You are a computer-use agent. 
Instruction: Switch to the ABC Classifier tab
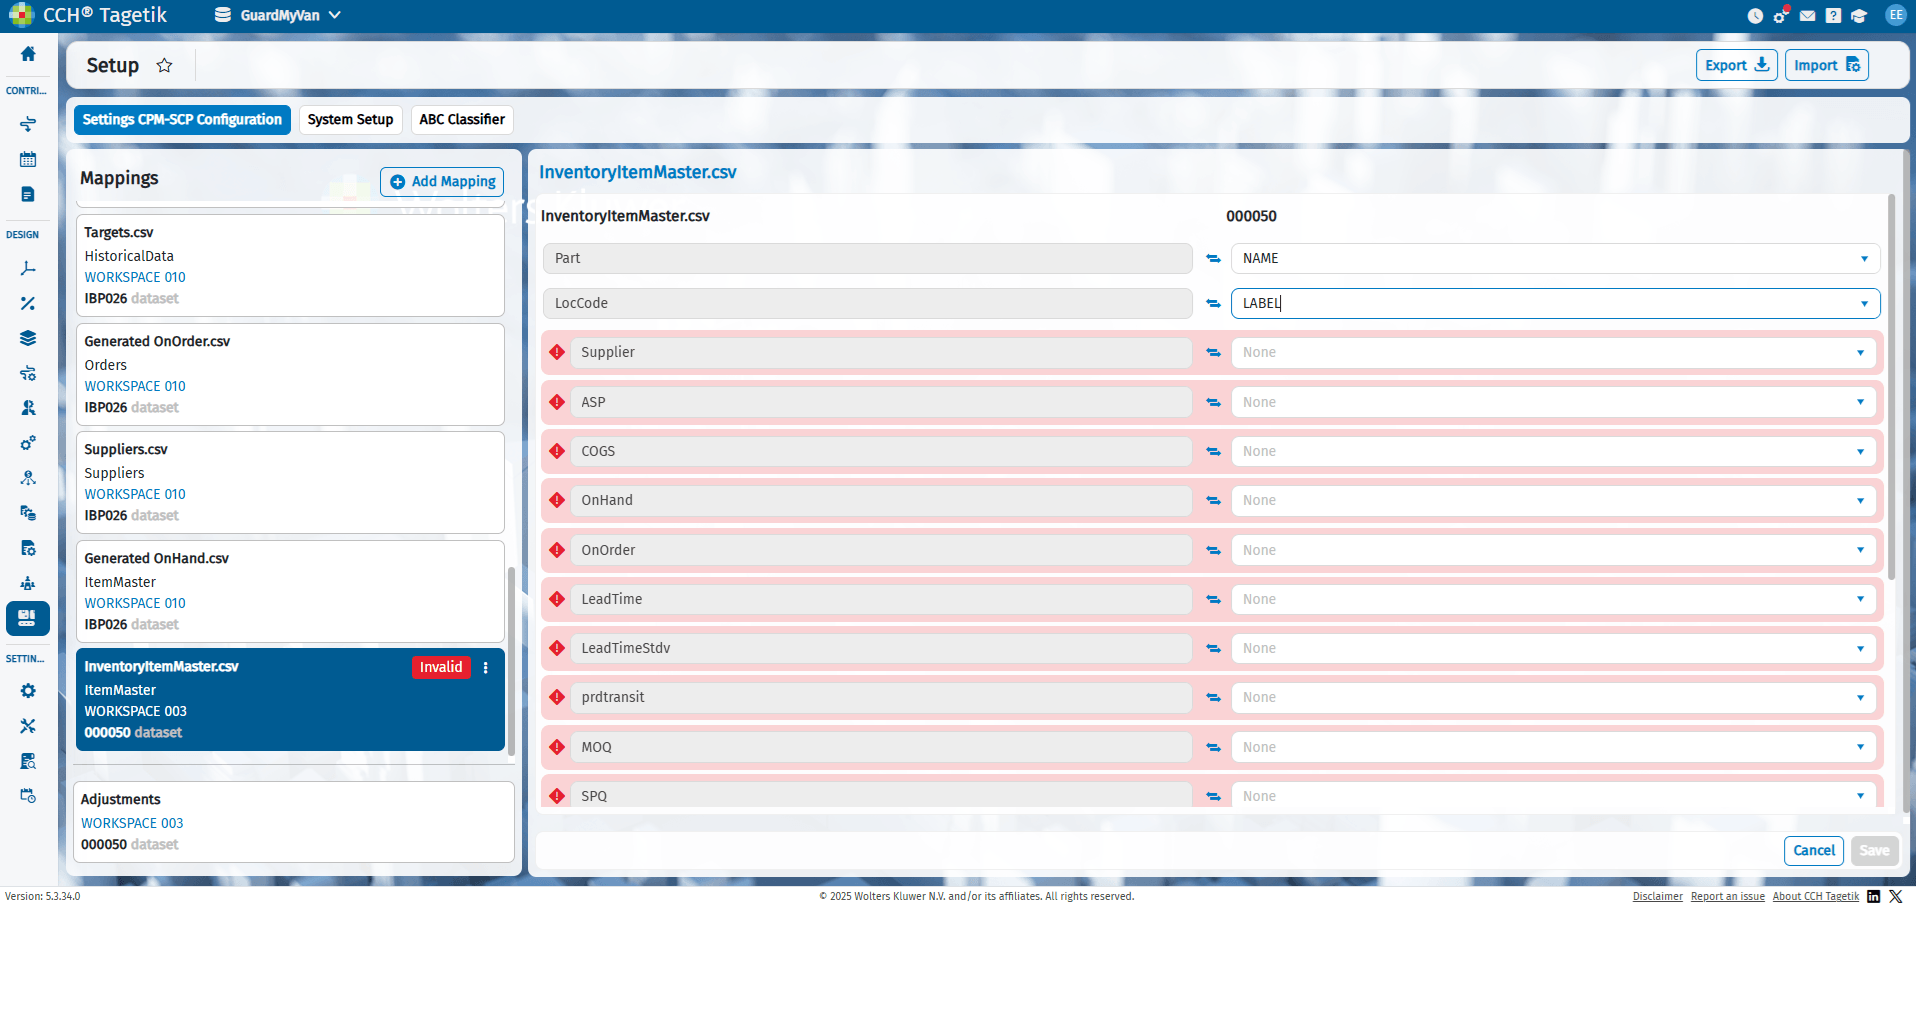click(x=462, y=120)
